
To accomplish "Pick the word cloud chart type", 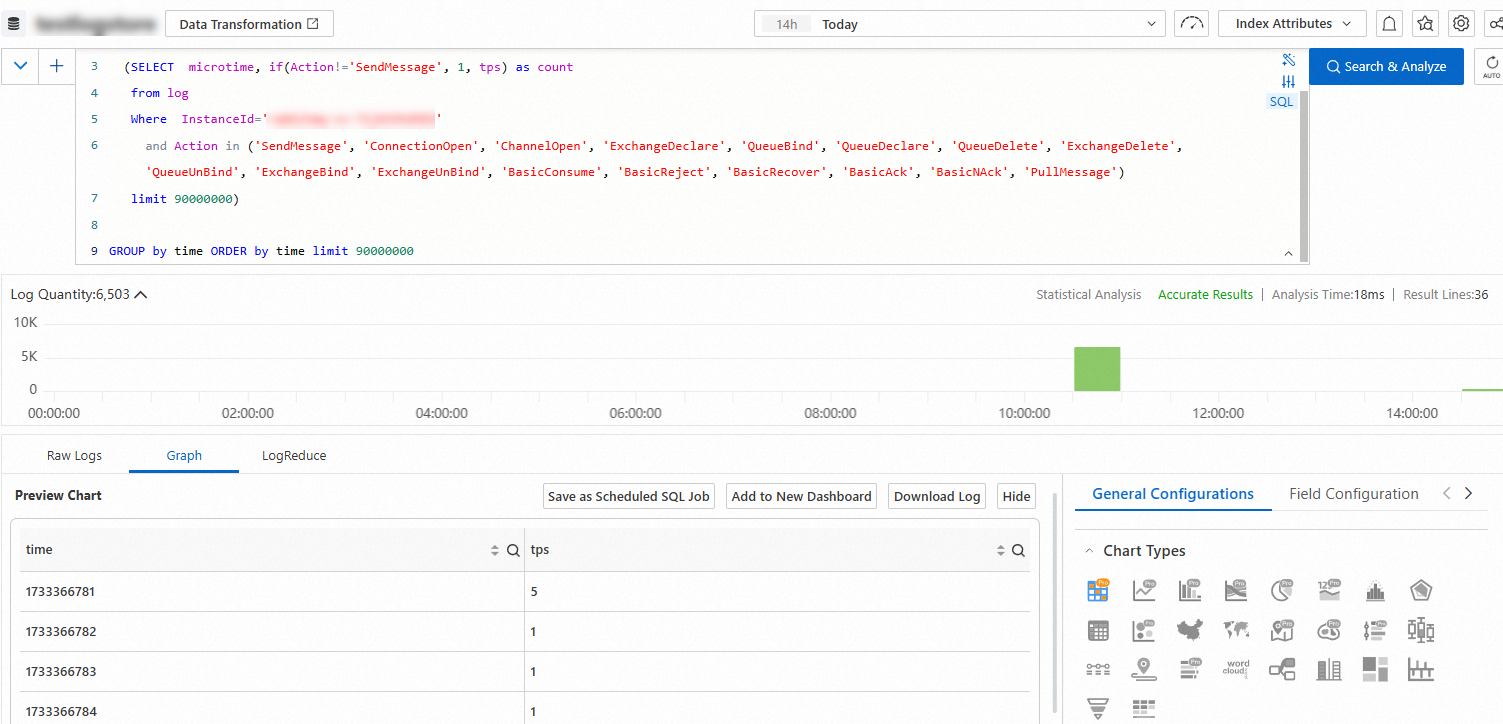I will click(x=1236, y=670).
